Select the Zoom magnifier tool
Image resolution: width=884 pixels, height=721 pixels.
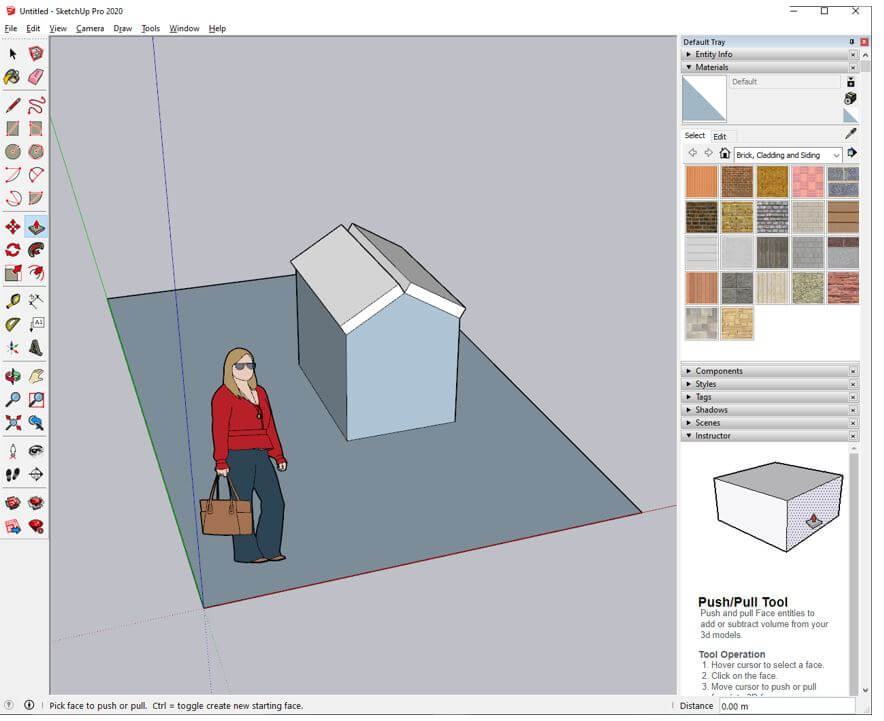[x=13, y=399]
